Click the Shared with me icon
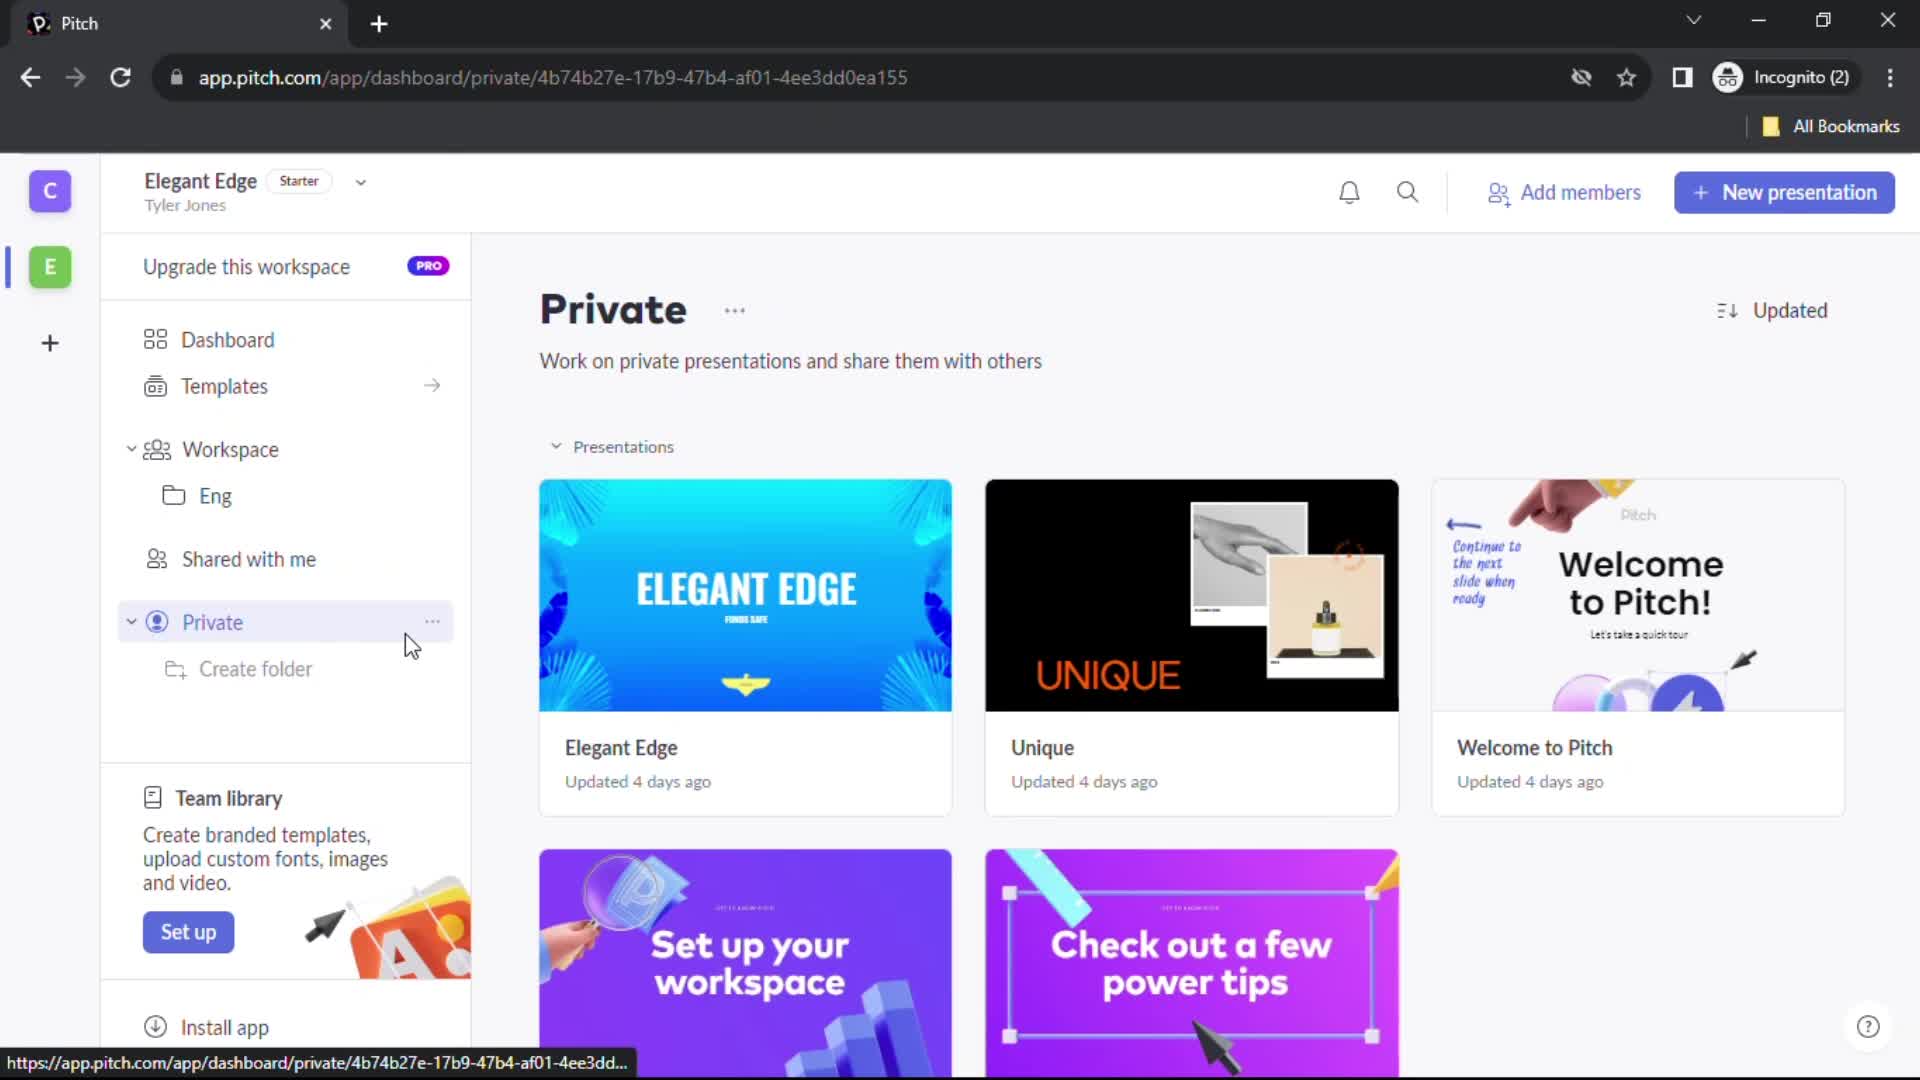Image resolution: width=1920 pixels, height=1080 pixels. [x=156, y=558]
